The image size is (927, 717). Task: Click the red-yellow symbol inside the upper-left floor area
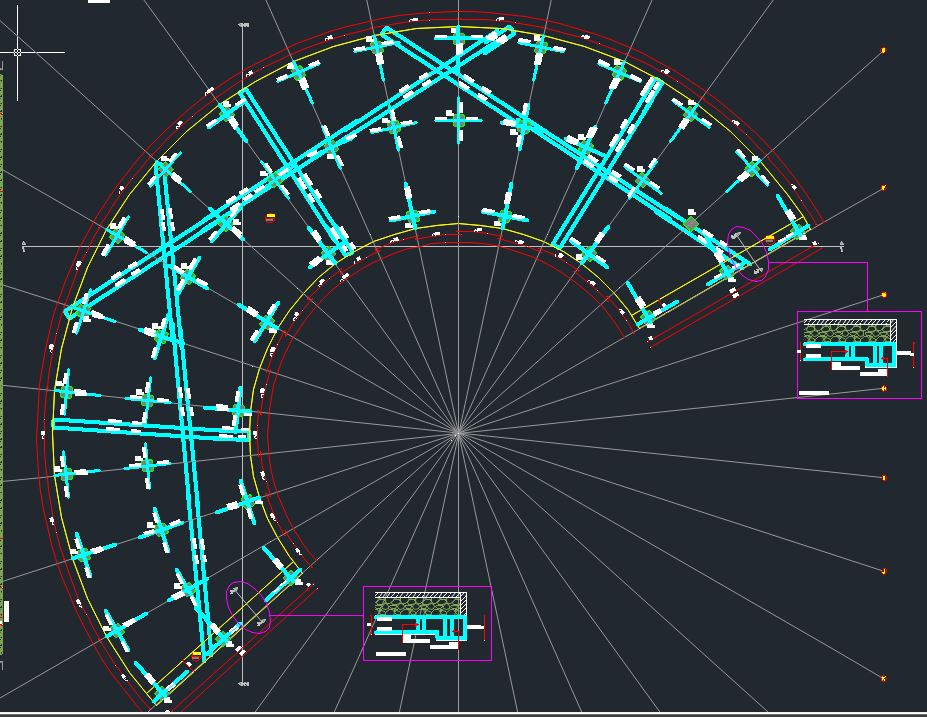click(270, 218)
